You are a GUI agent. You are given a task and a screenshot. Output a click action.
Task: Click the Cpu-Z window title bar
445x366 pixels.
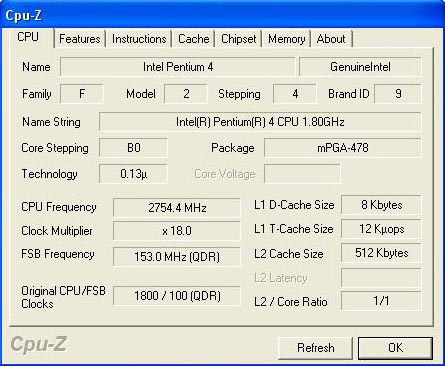pos(222,15)
